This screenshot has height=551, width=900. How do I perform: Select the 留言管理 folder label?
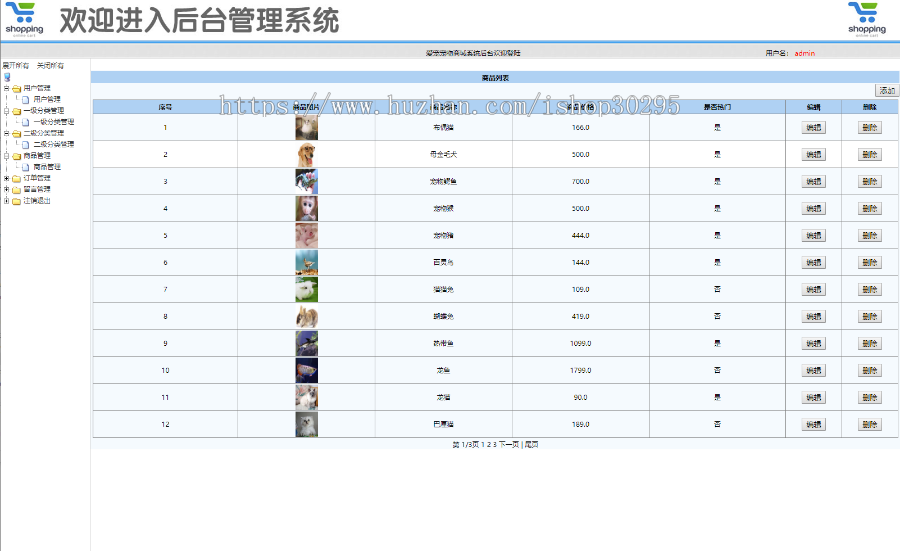pyautogui.click(x=37, y=189)
